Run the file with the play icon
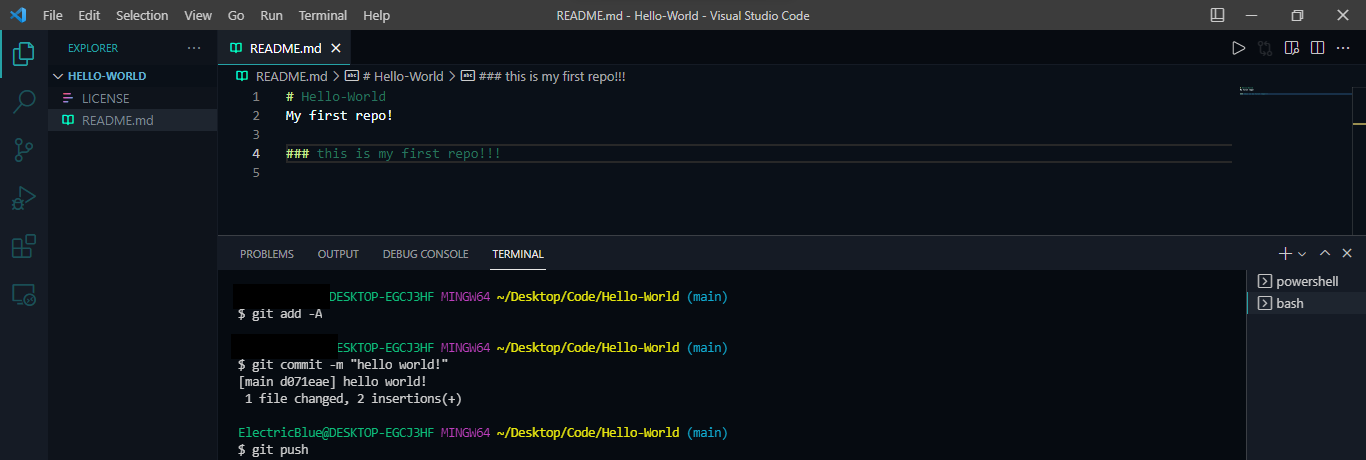The height and width of the screenshot is (460, 1366). 1238,48
